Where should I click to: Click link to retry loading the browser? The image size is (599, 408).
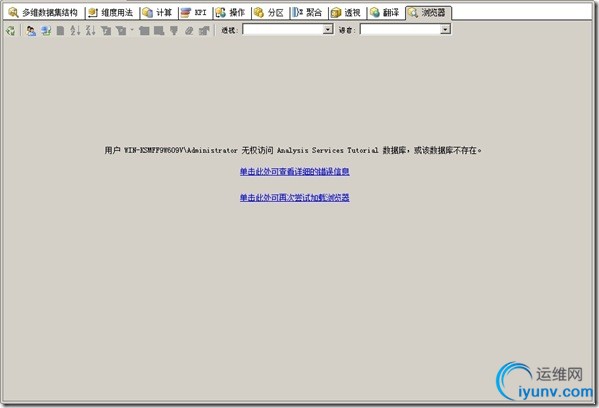point(295,198)
